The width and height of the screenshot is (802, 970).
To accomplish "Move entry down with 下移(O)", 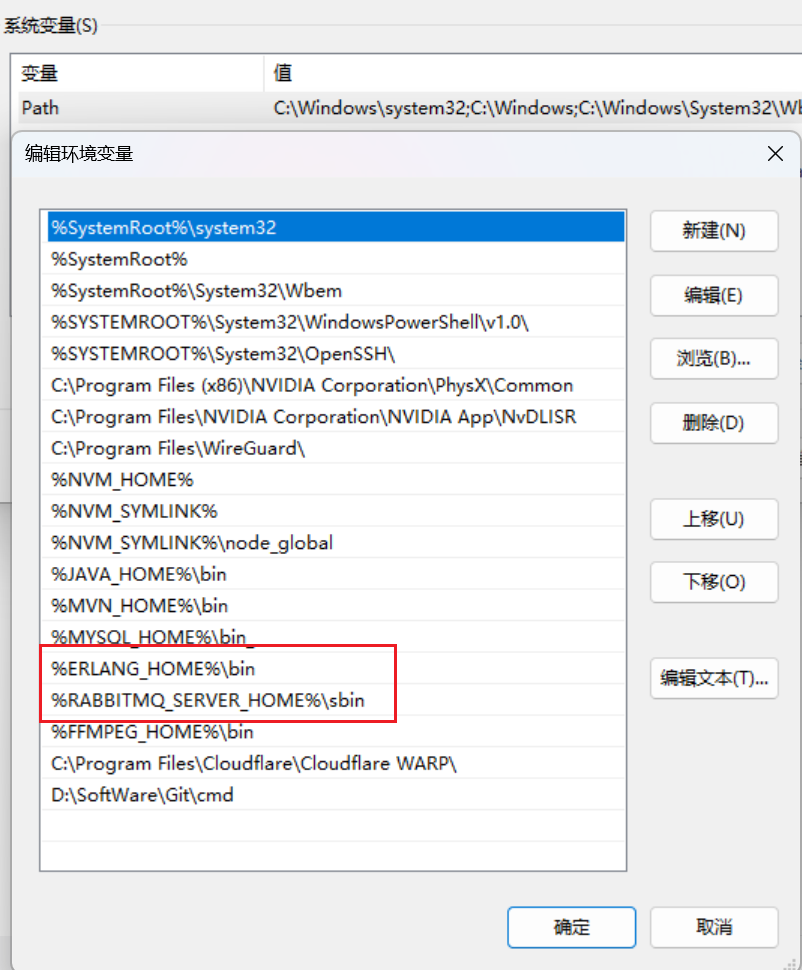I will click(x=714, y=582).
